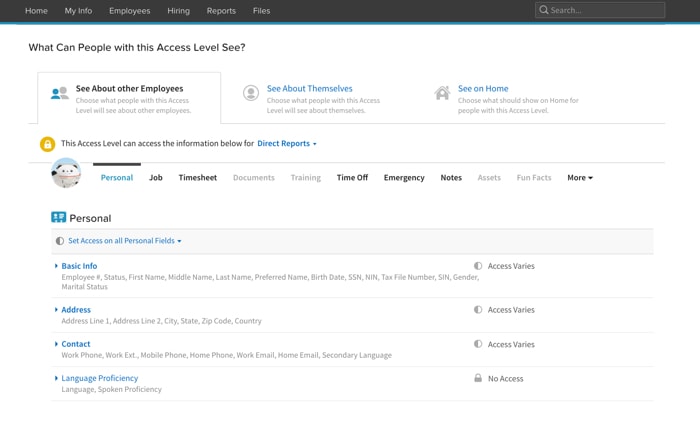The width and height of the screenshot is (700, 425).
Task: Expand Language Proficiency with its triangle arrow
Action: pyautogui.click(x=56, y=378)
